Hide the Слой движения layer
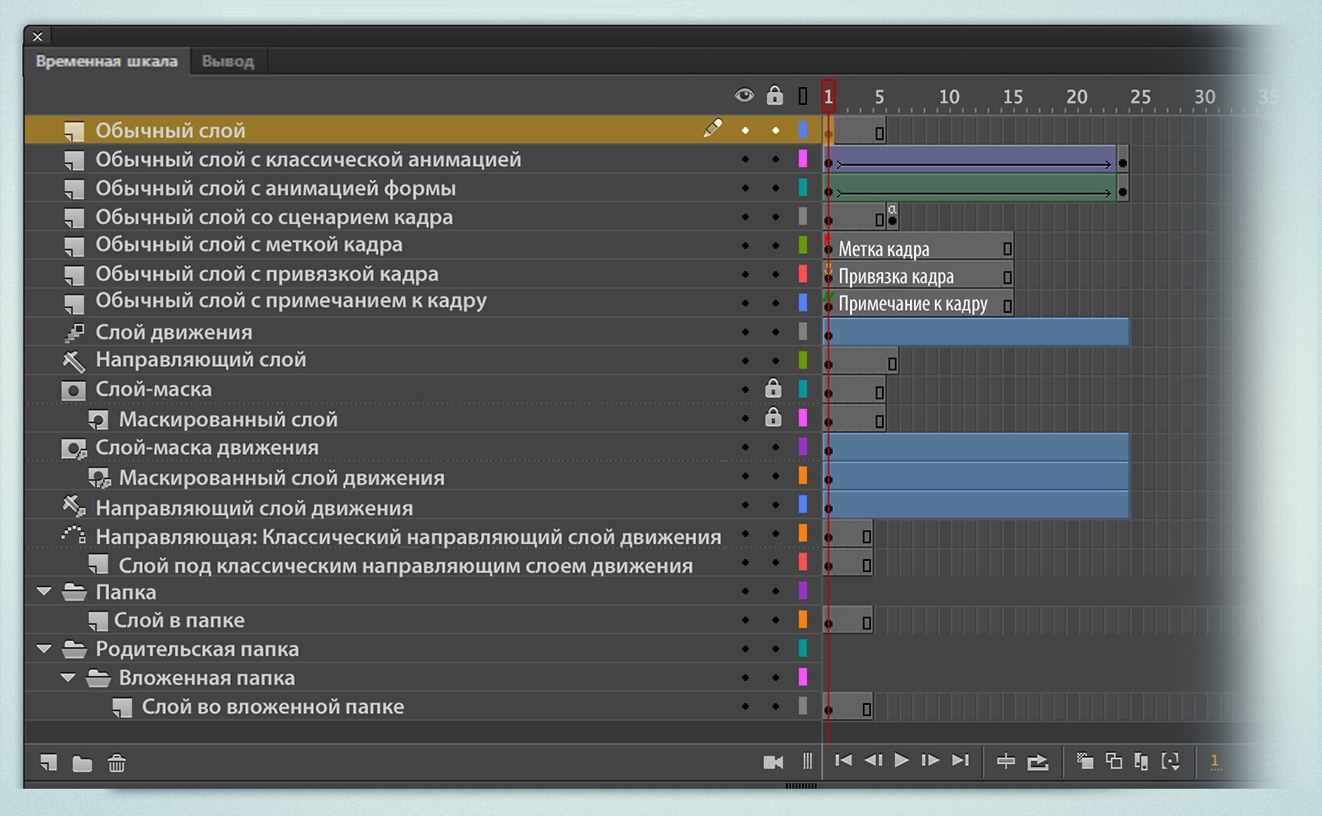 [x=745, y=332]
